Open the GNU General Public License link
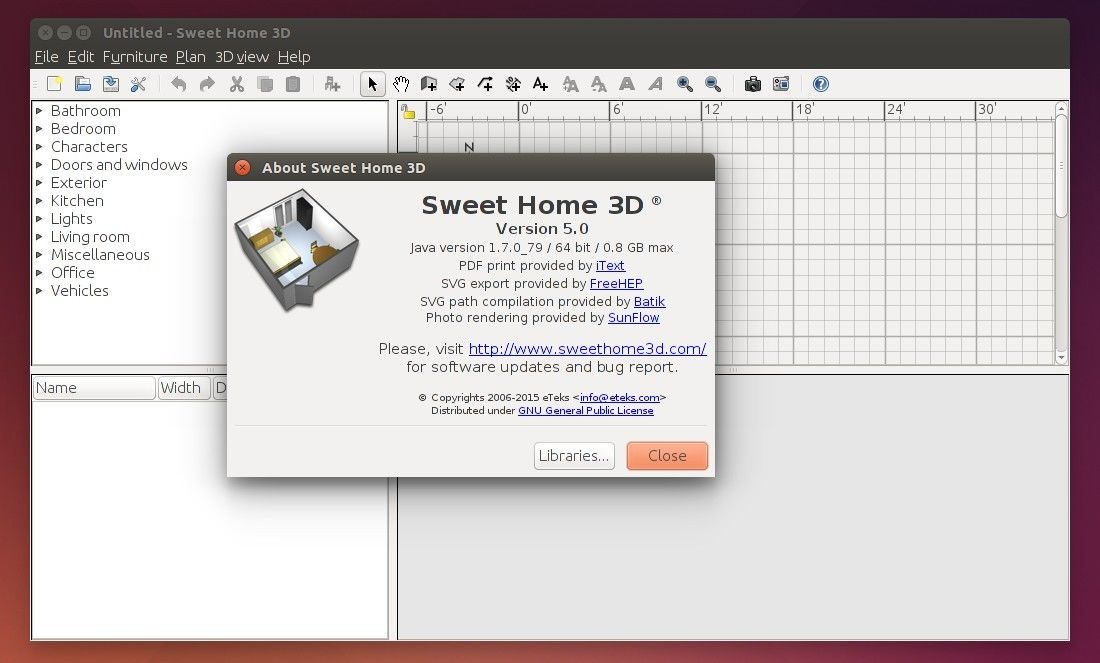Image resolution: width=1100 pixels, height=663 pixels. (x=586, y=411)
